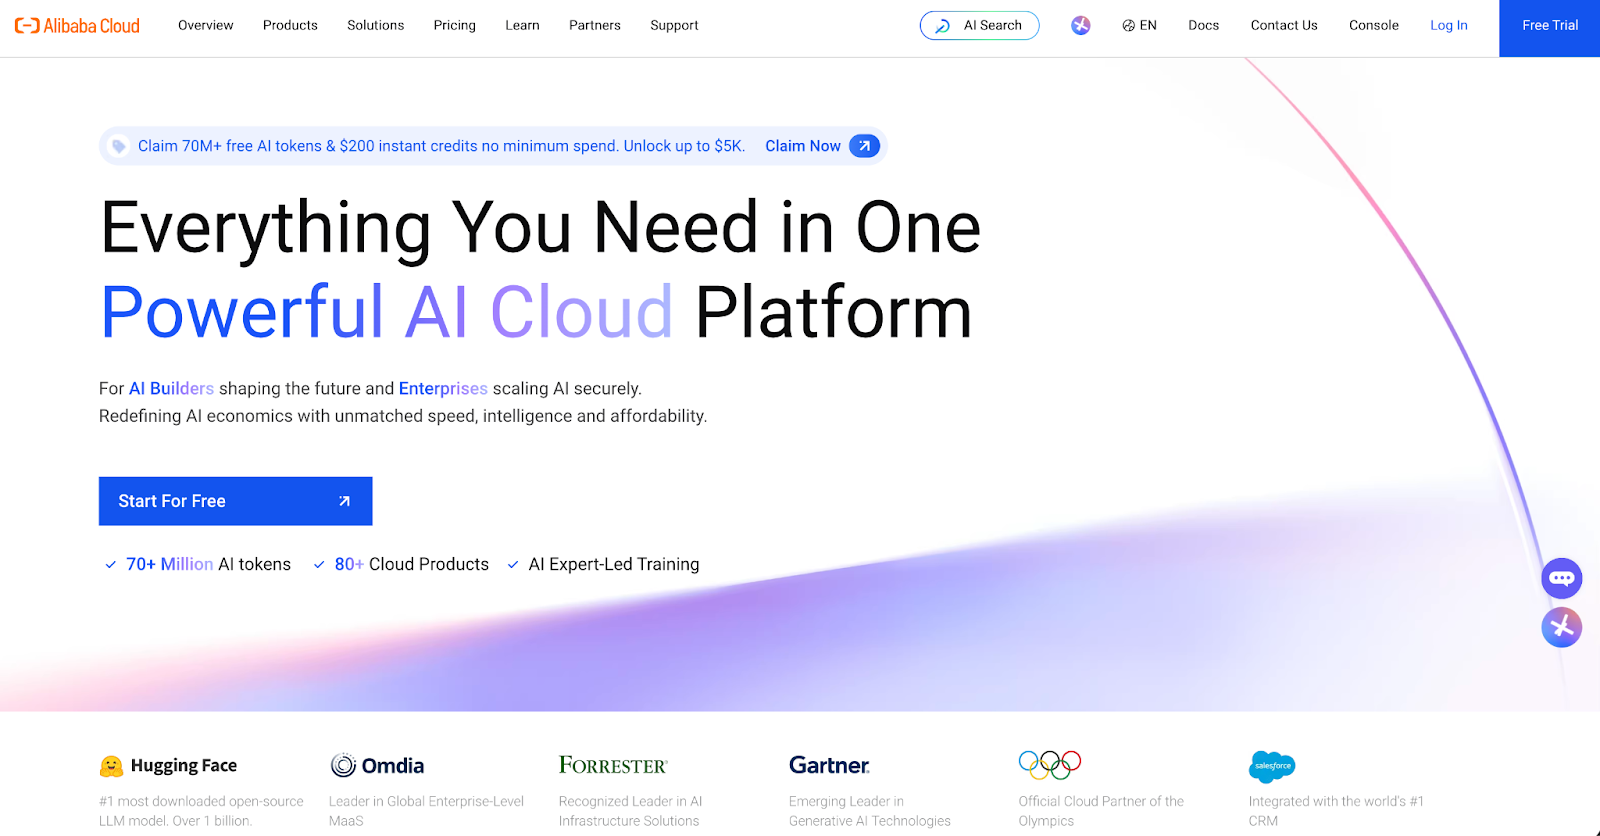This screenshot has height=836, width=1600.
Task: Open the Products menu
Action: (x=290, y=26)
